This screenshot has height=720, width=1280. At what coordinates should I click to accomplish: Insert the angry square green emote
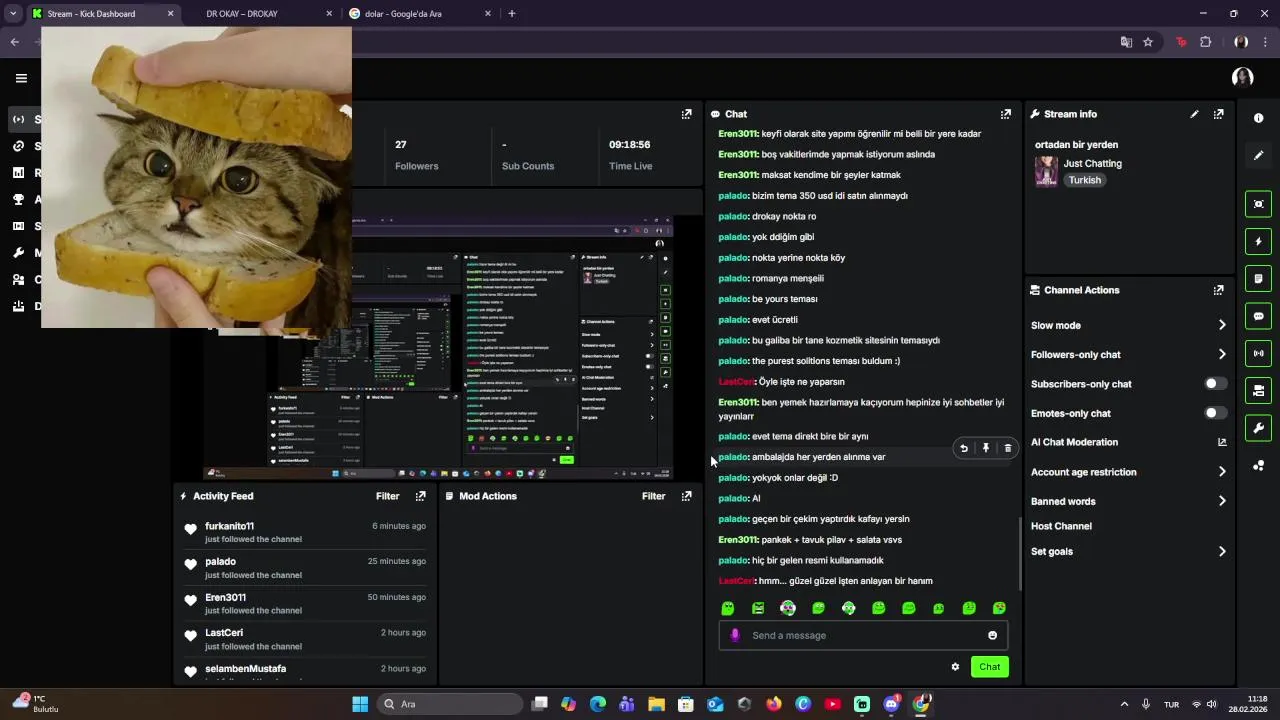(x=758, y=608)
